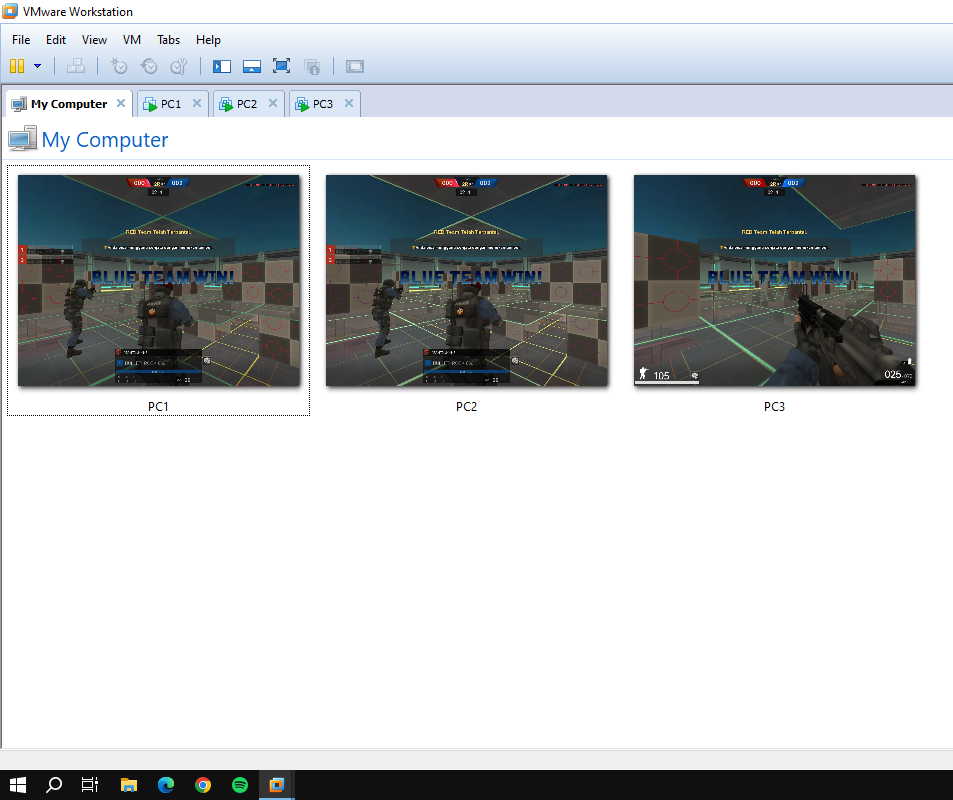Open the snapshot manager wrench-clock icon
This screenshot has height=800, width=953.
coord(179,66)
